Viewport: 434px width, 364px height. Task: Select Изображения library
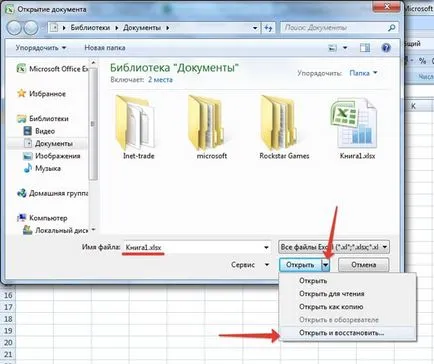(52, 156)
